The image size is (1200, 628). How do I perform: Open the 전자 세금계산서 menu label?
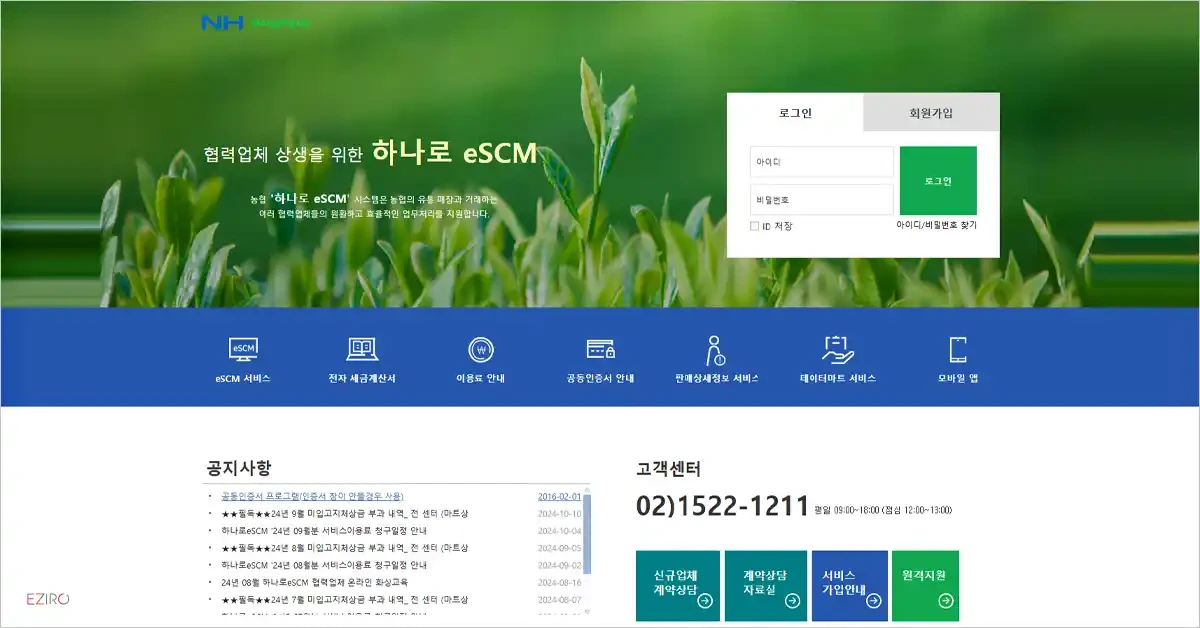pos(362,379)
